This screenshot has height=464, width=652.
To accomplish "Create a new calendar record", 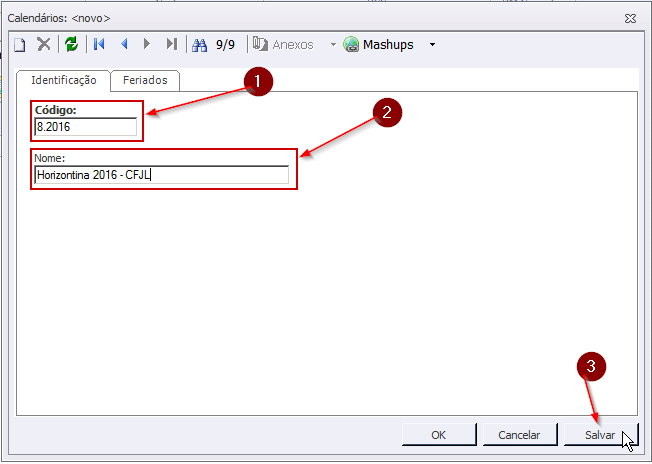I will coord(19,45).
